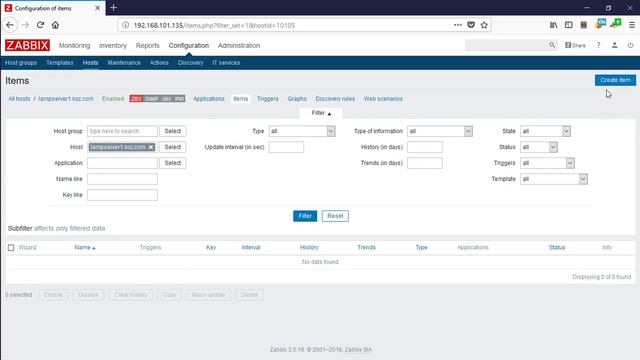Open the Monitoring menu

click(x=74, y=45)
